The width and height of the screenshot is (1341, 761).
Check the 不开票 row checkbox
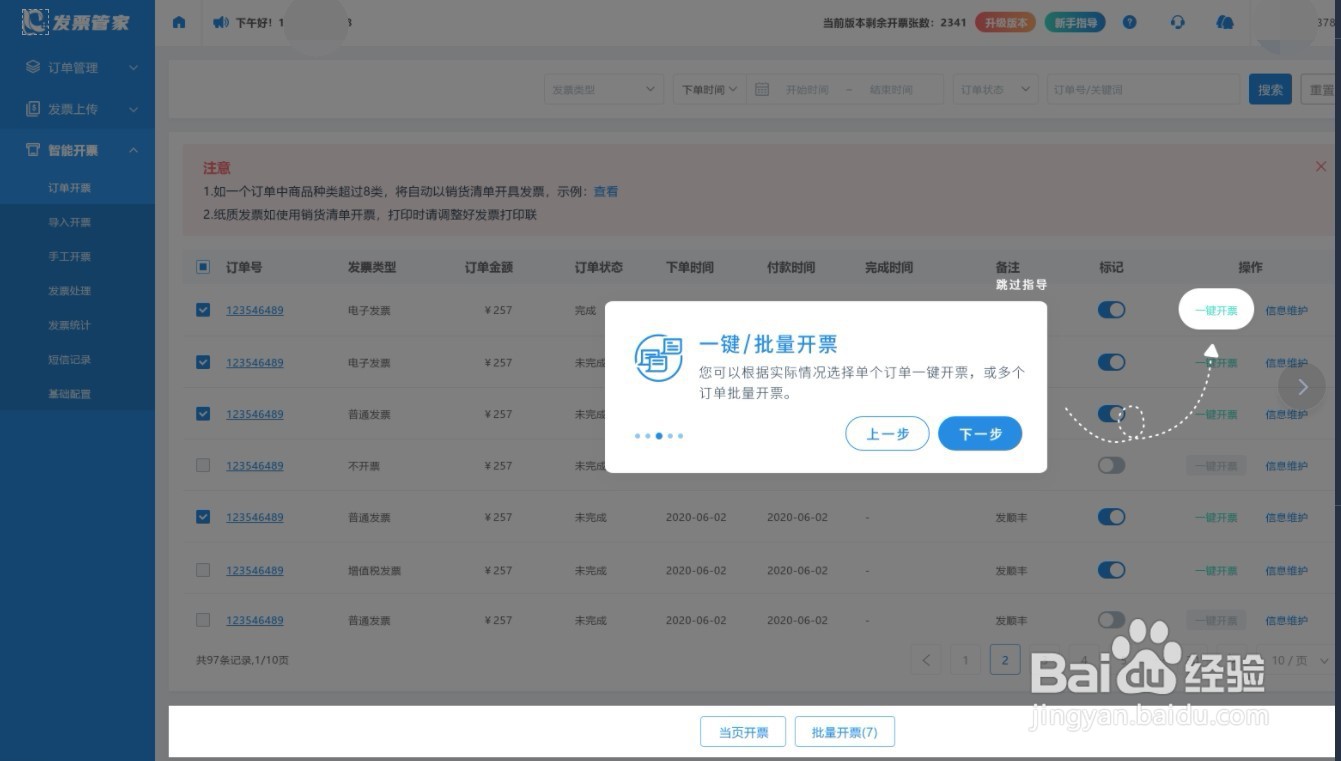(x=203, y=465)
